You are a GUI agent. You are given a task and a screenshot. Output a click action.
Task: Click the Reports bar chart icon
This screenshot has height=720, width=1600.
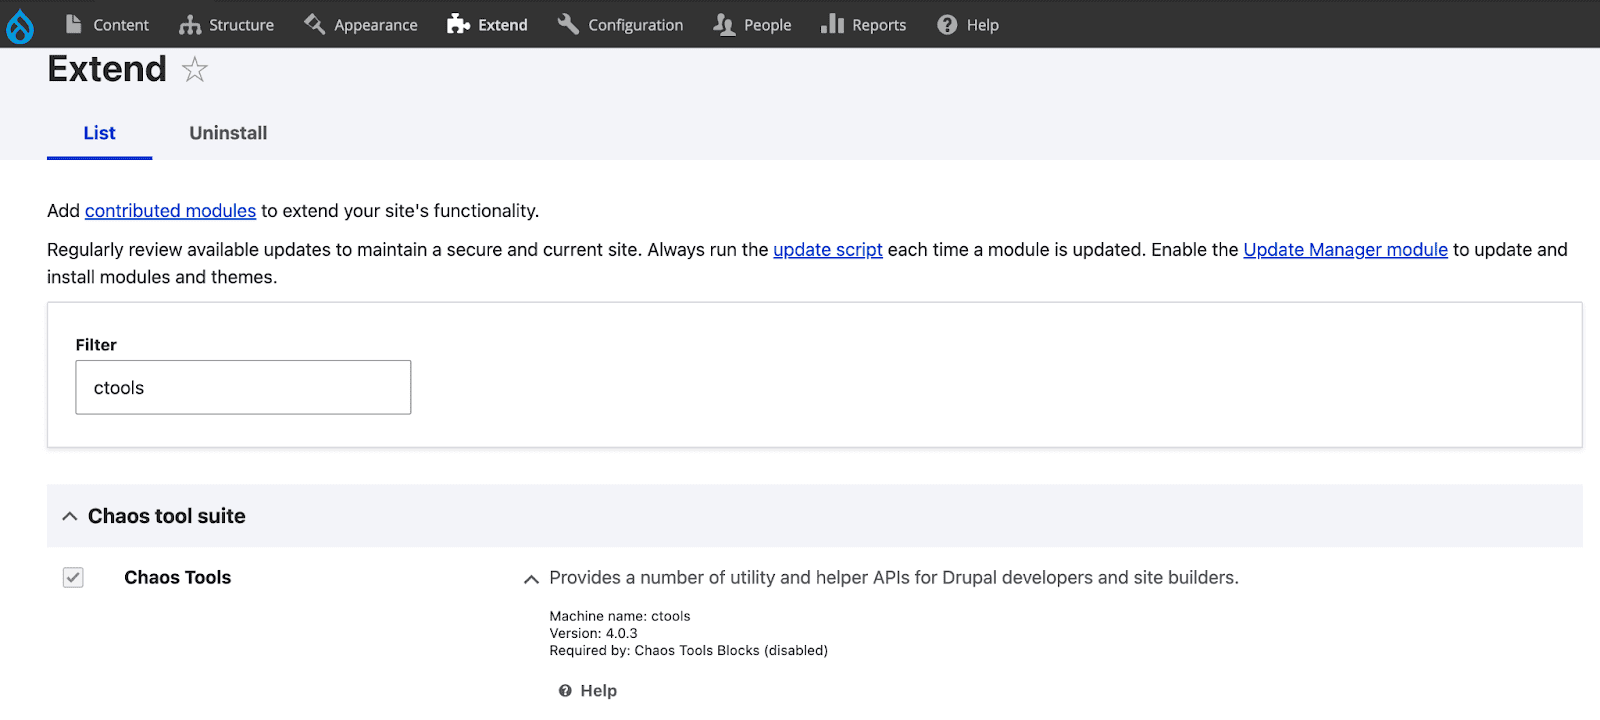(833, 24)
